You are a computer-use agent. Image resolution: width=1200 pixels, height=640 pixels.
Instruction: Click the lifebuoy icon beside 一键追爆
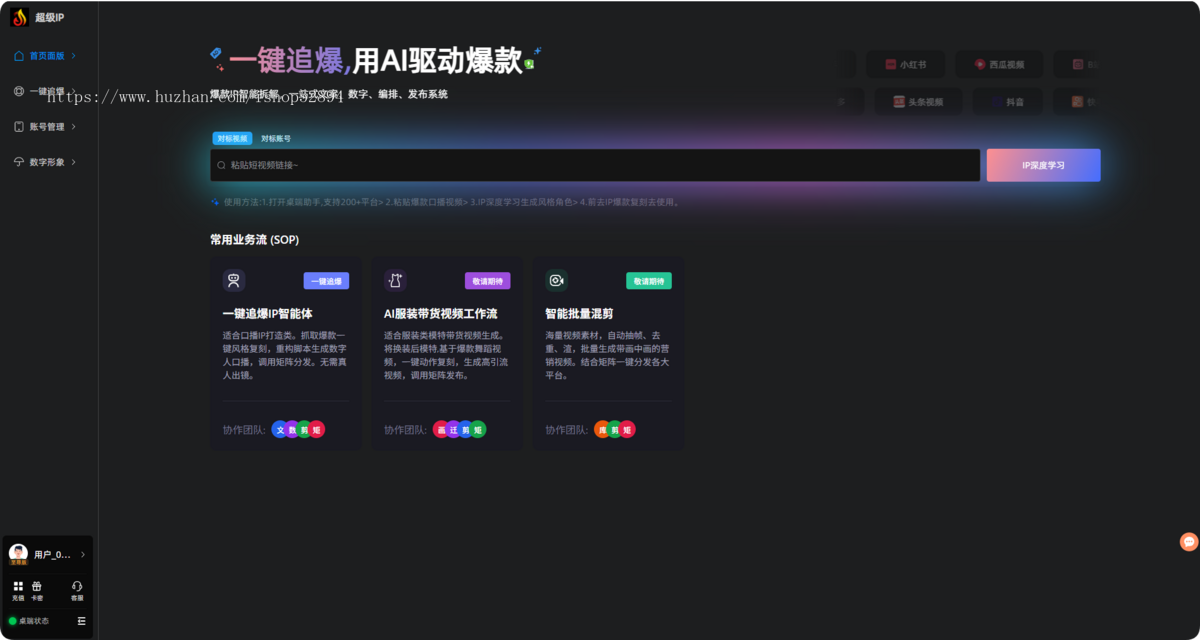[19, 91]
